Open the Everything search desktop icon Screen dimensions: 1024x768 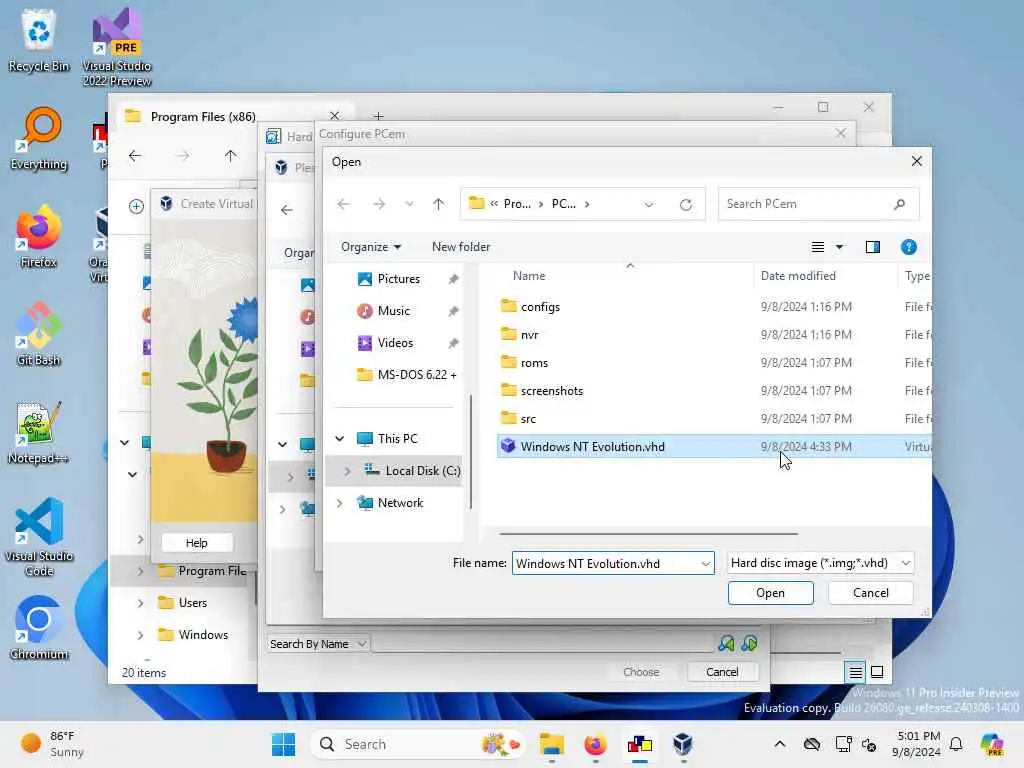coord(39,138)
